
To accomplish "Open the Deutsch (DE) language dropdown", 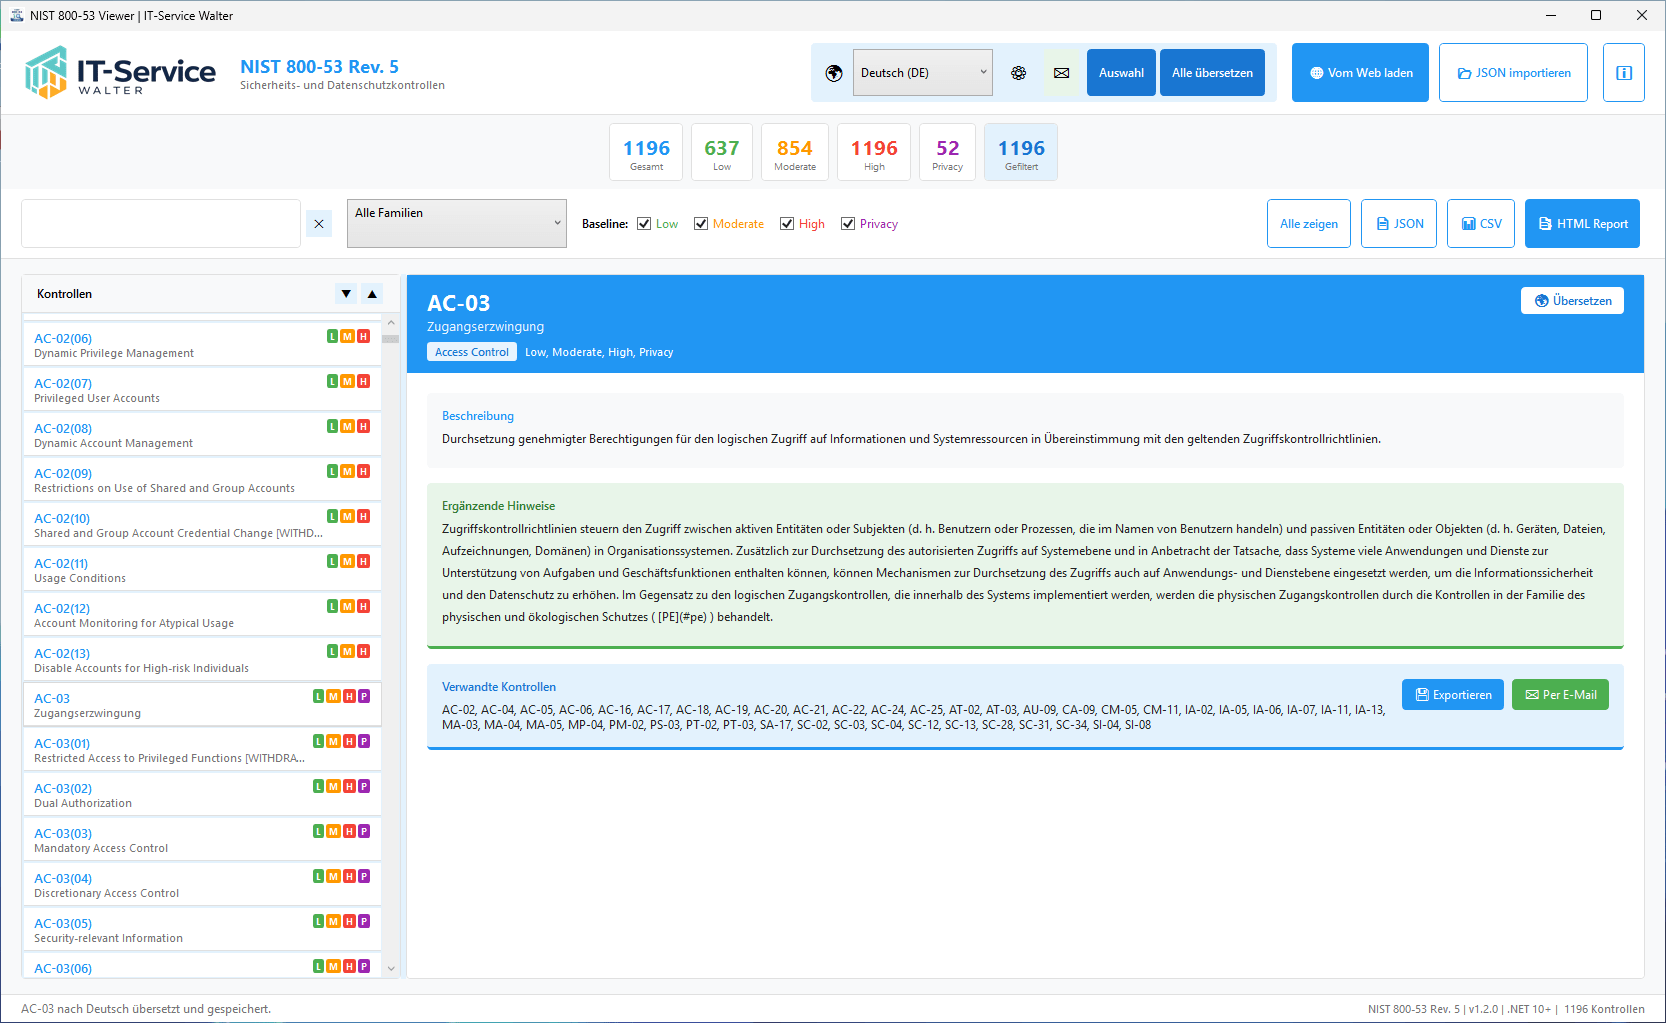I will tap(922, 73).
